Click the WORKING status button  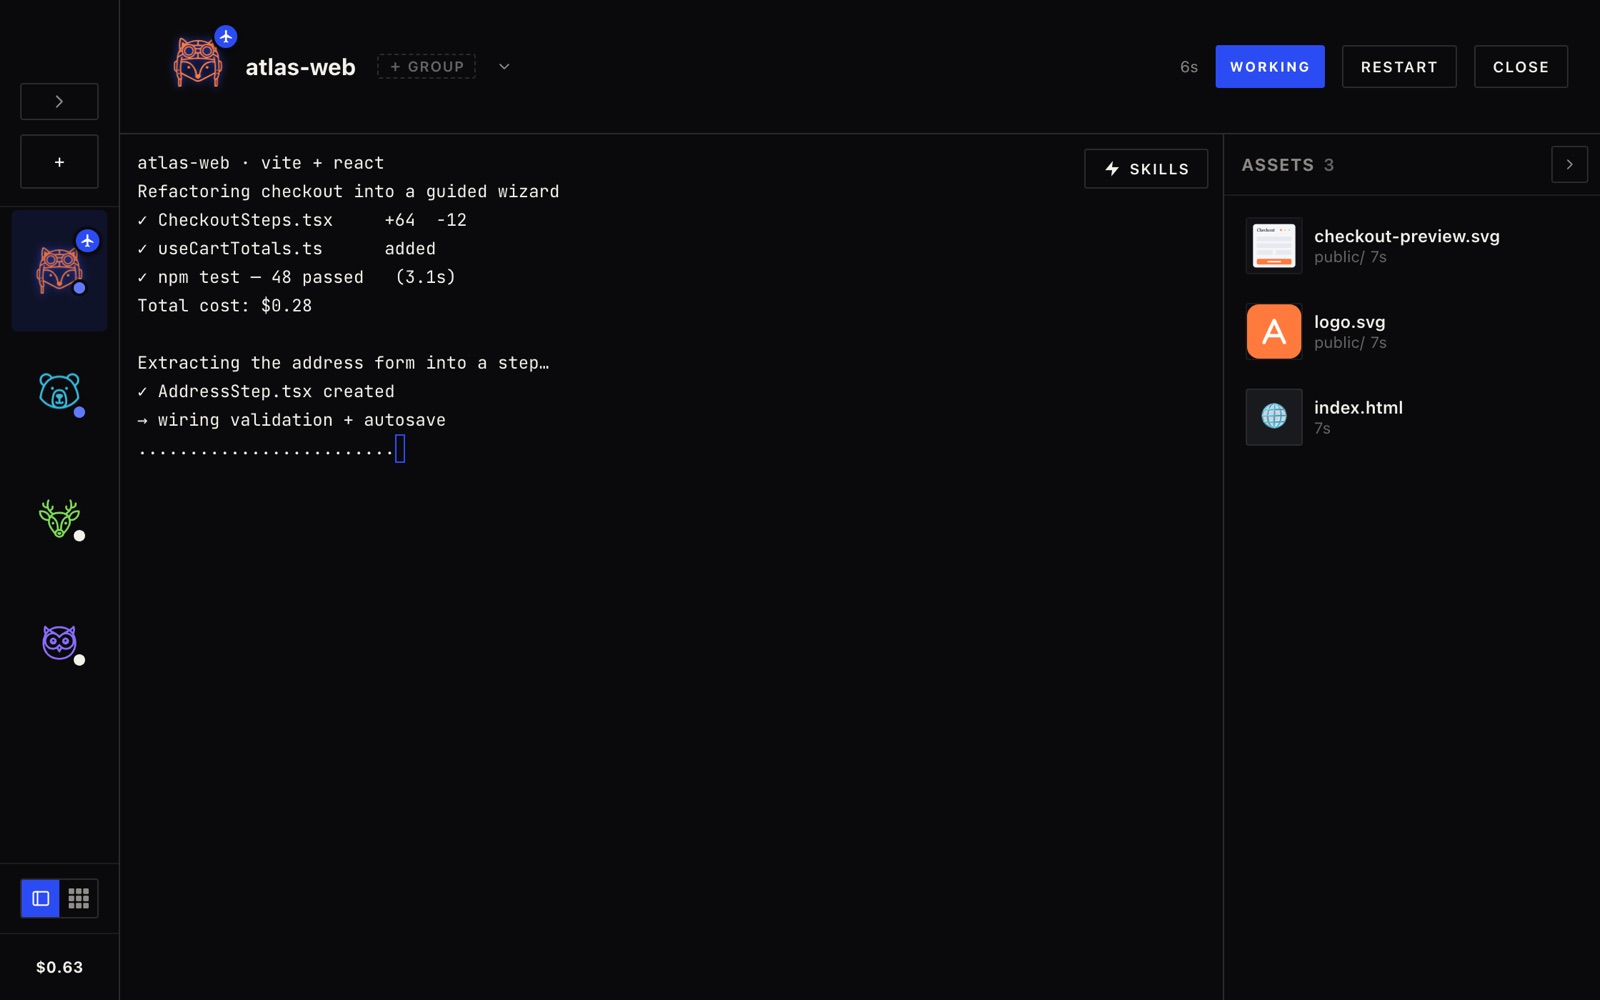(1270, 66)
